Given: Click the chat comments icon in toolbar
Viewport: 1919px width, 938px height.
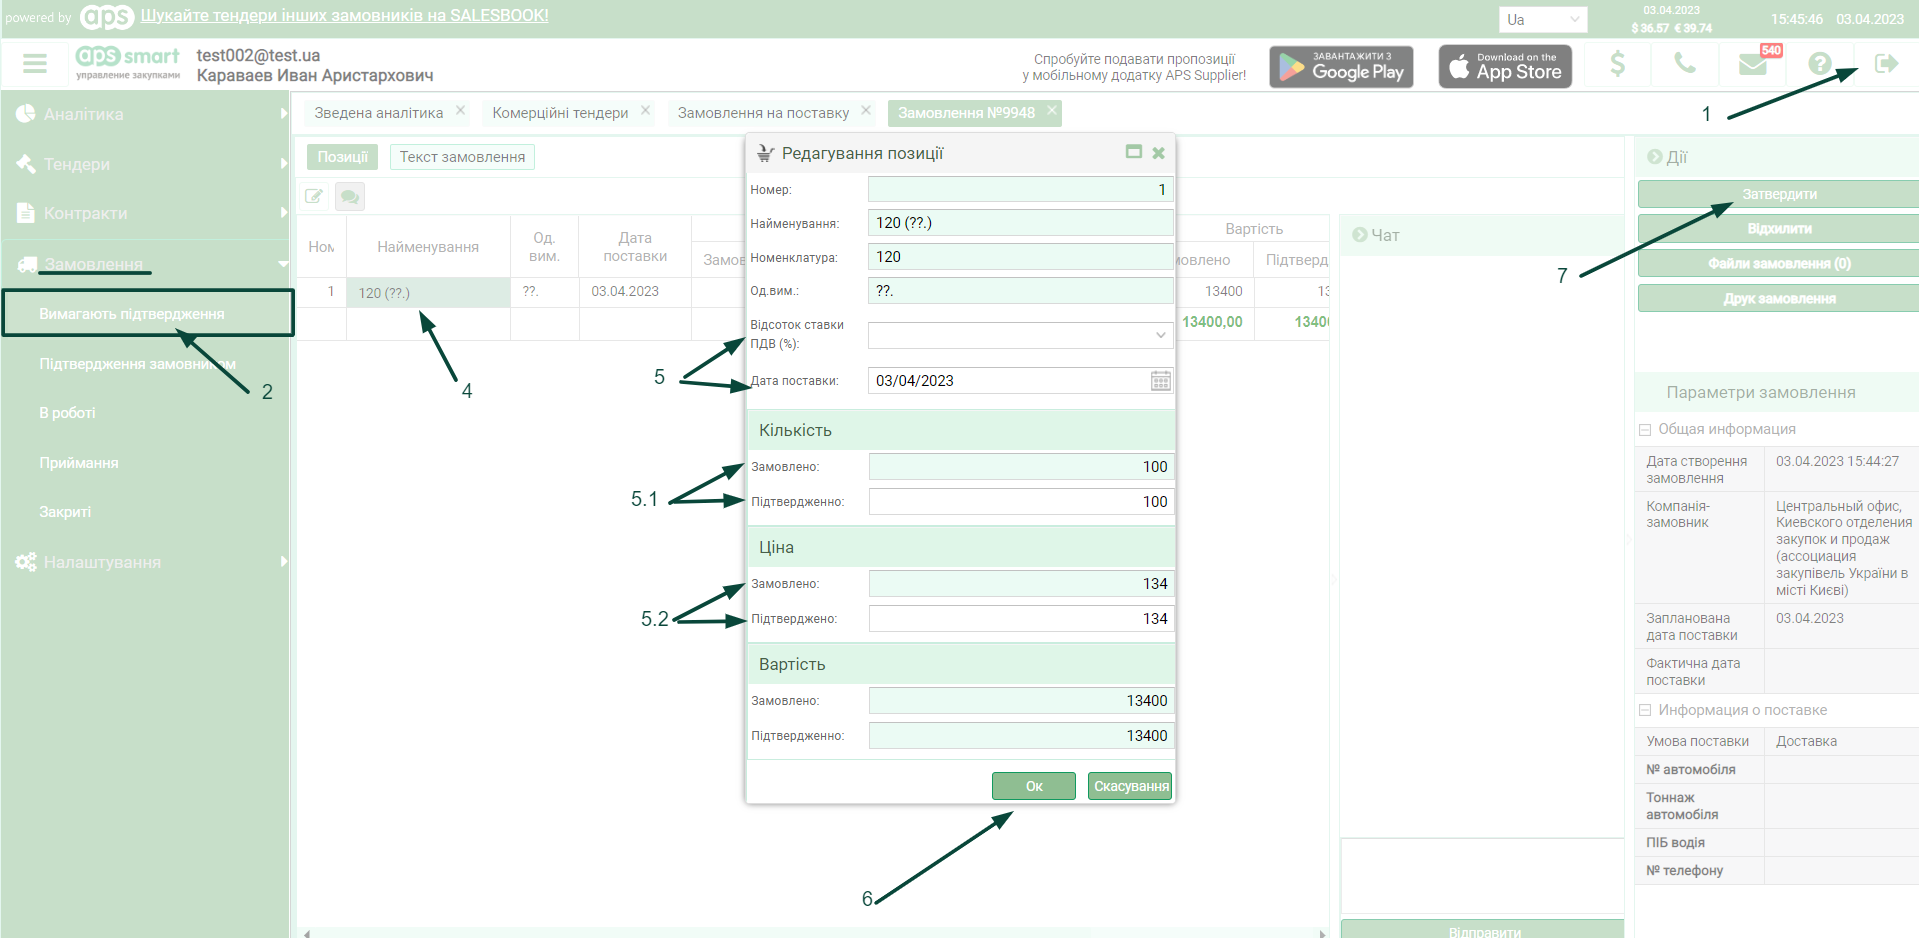Looking at the screenshot, I should tap(350, 196).
